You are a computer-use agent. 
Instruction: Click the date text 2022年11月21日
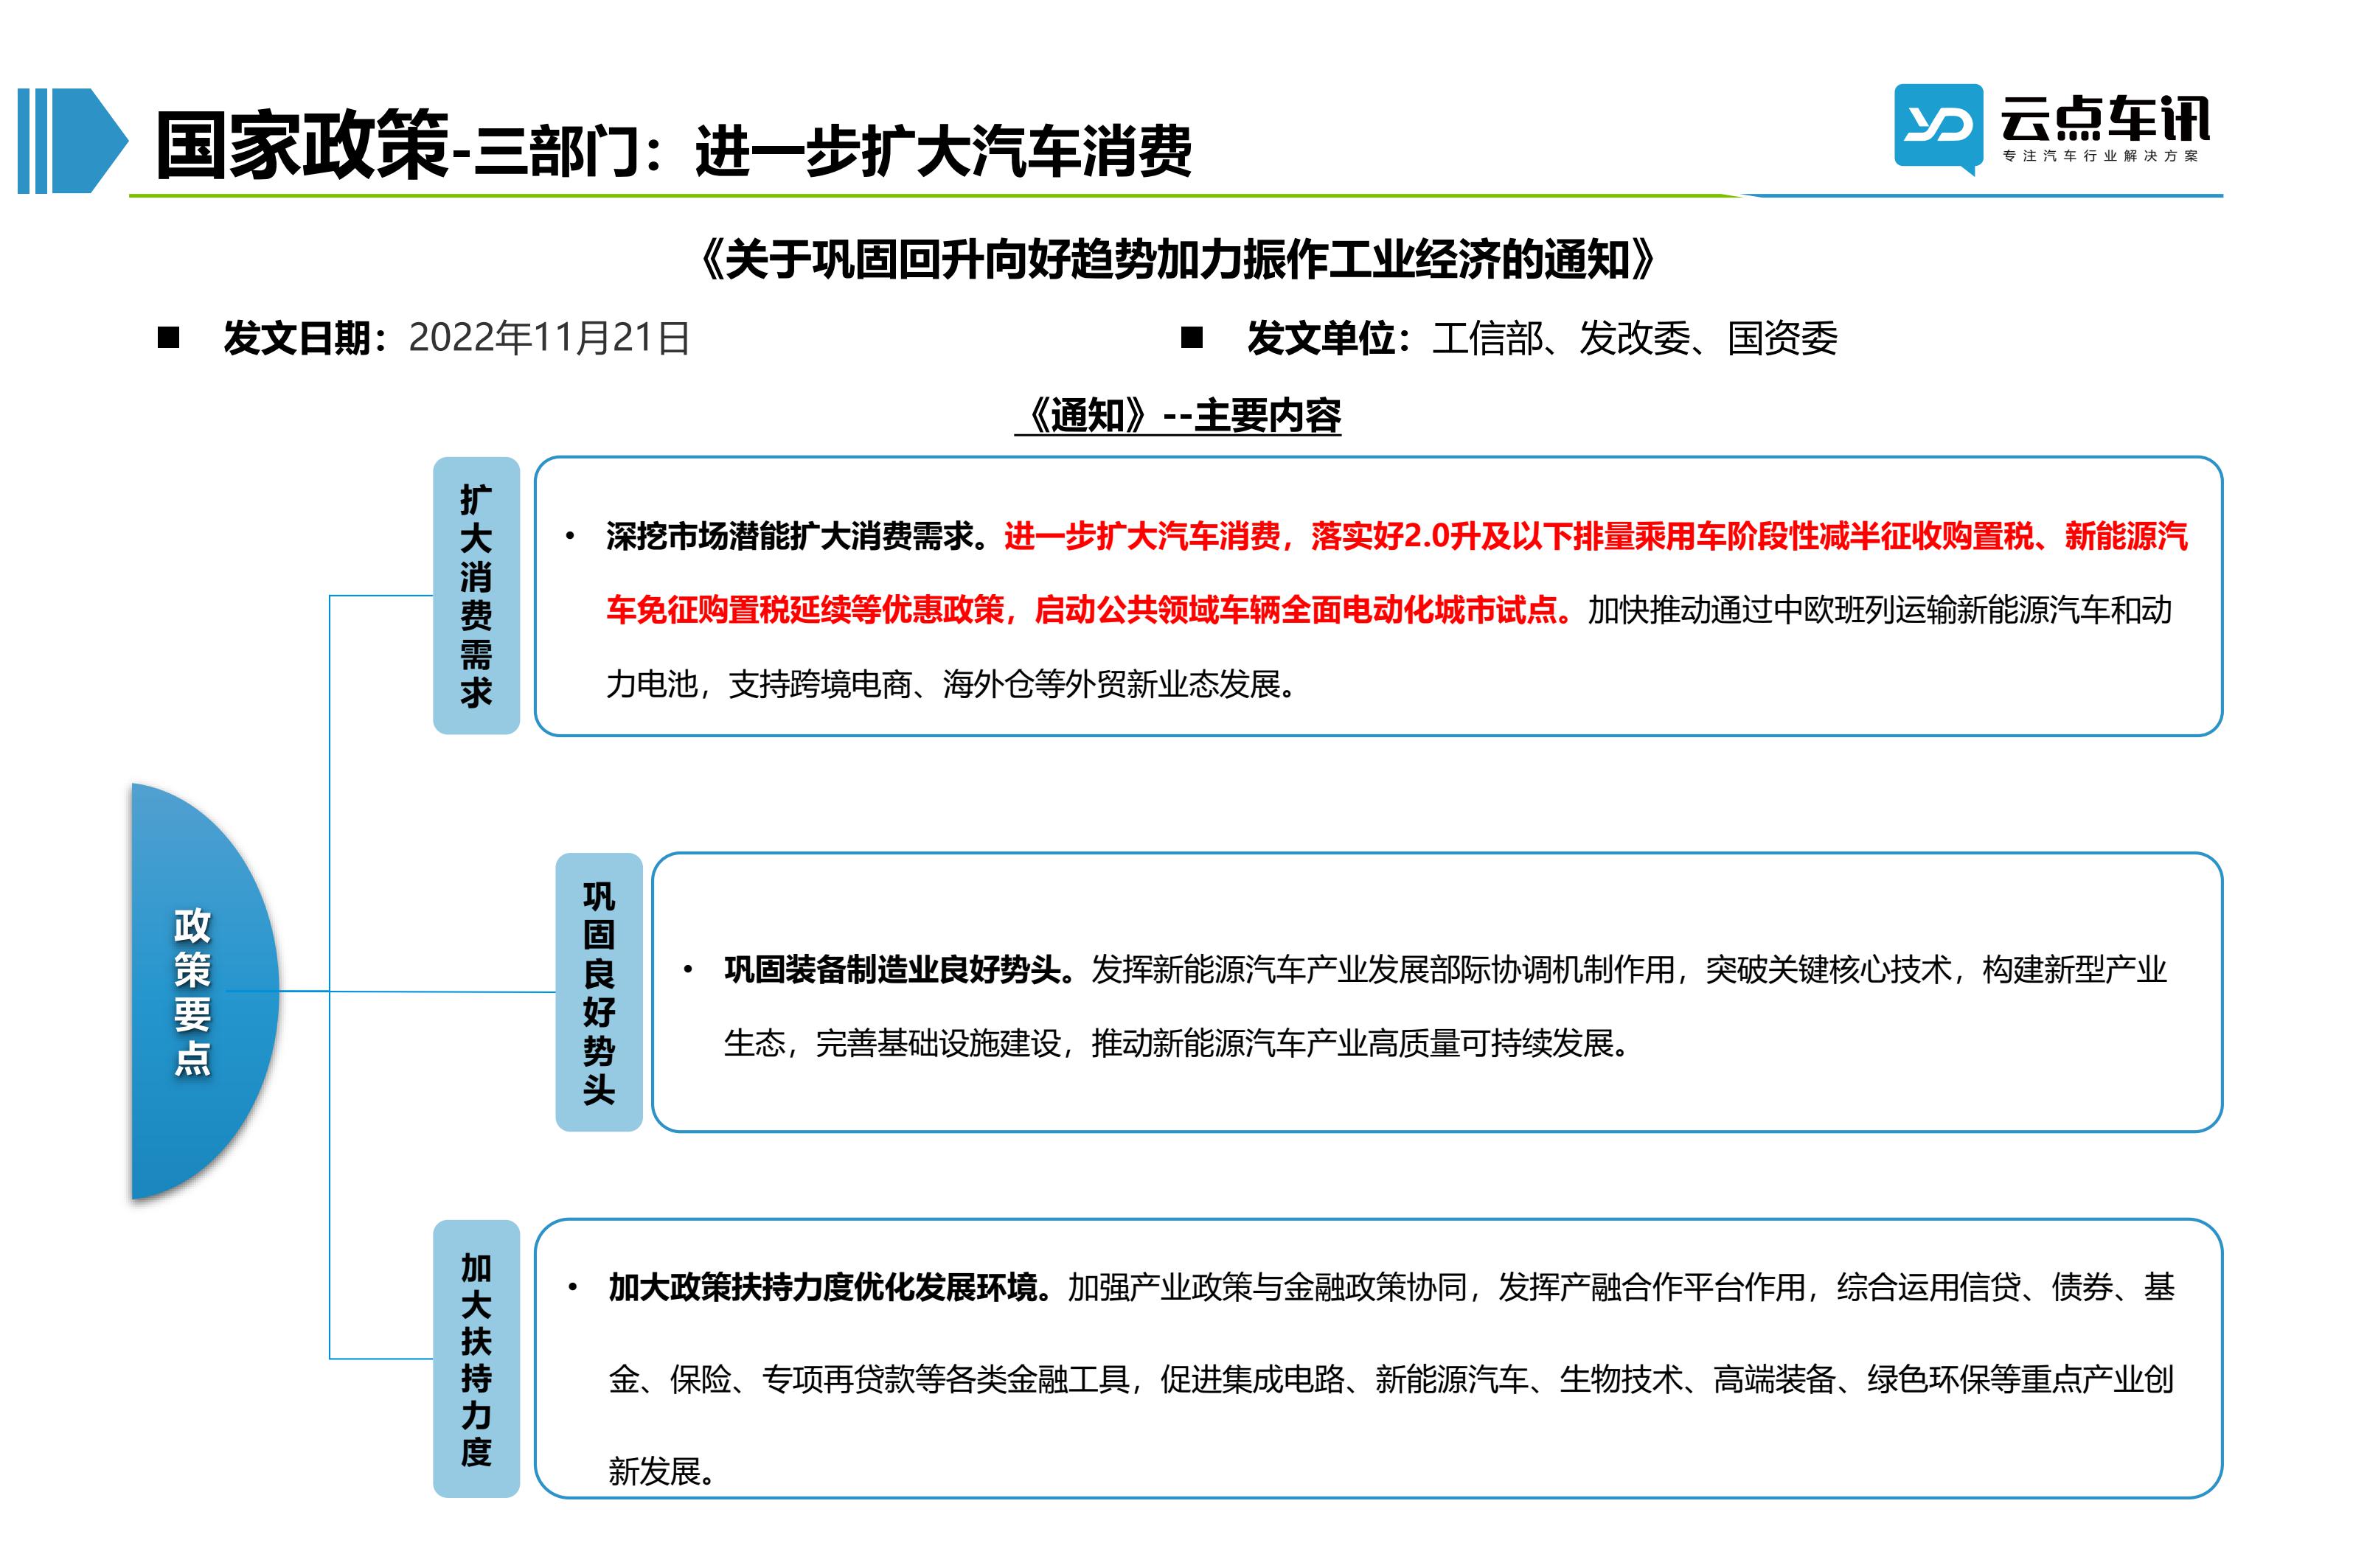(x=549, y=338)
